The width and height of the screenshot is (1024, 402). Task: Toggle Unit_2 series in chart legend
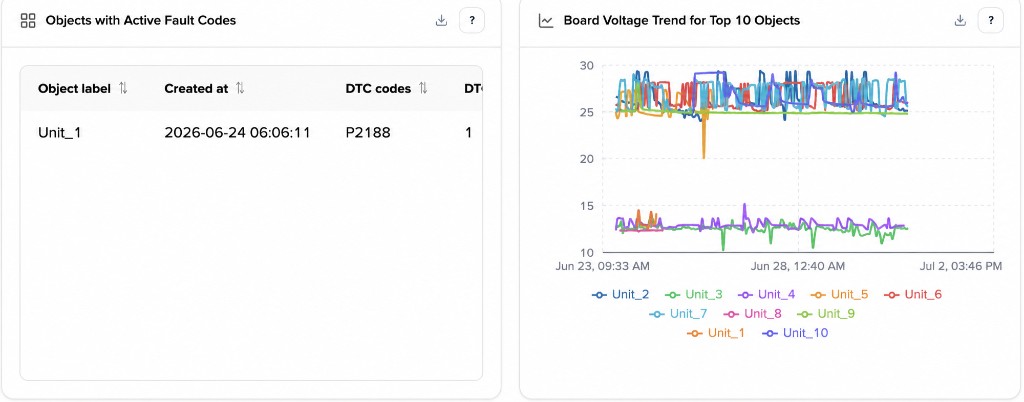pos(620,294)
